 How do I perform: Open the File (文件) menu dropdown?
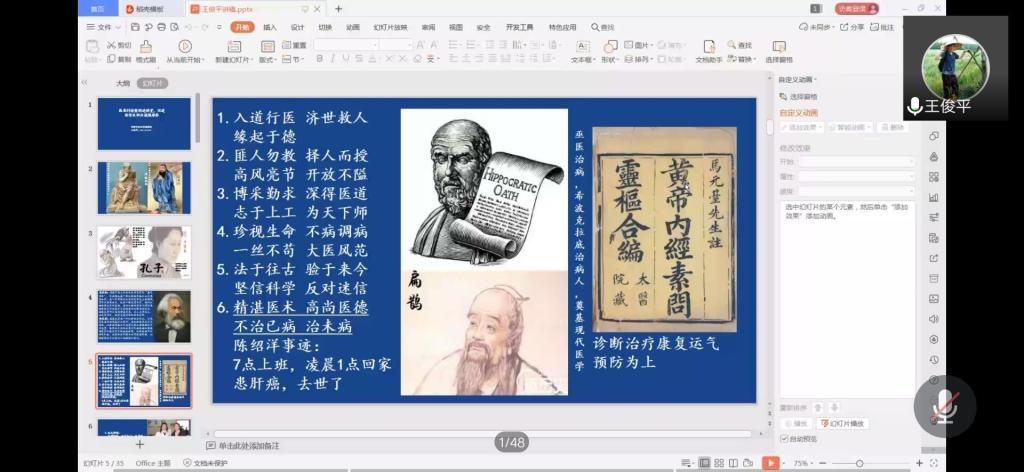[104, 27]
